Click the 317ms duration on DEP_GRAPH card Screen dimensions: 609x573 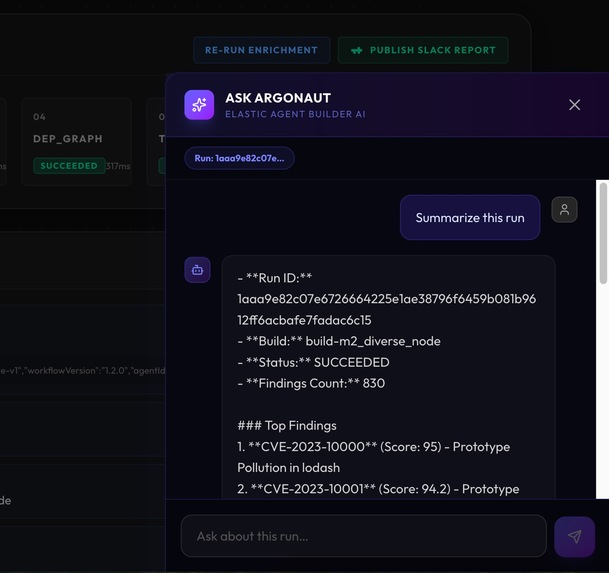[x=118, y=166]
